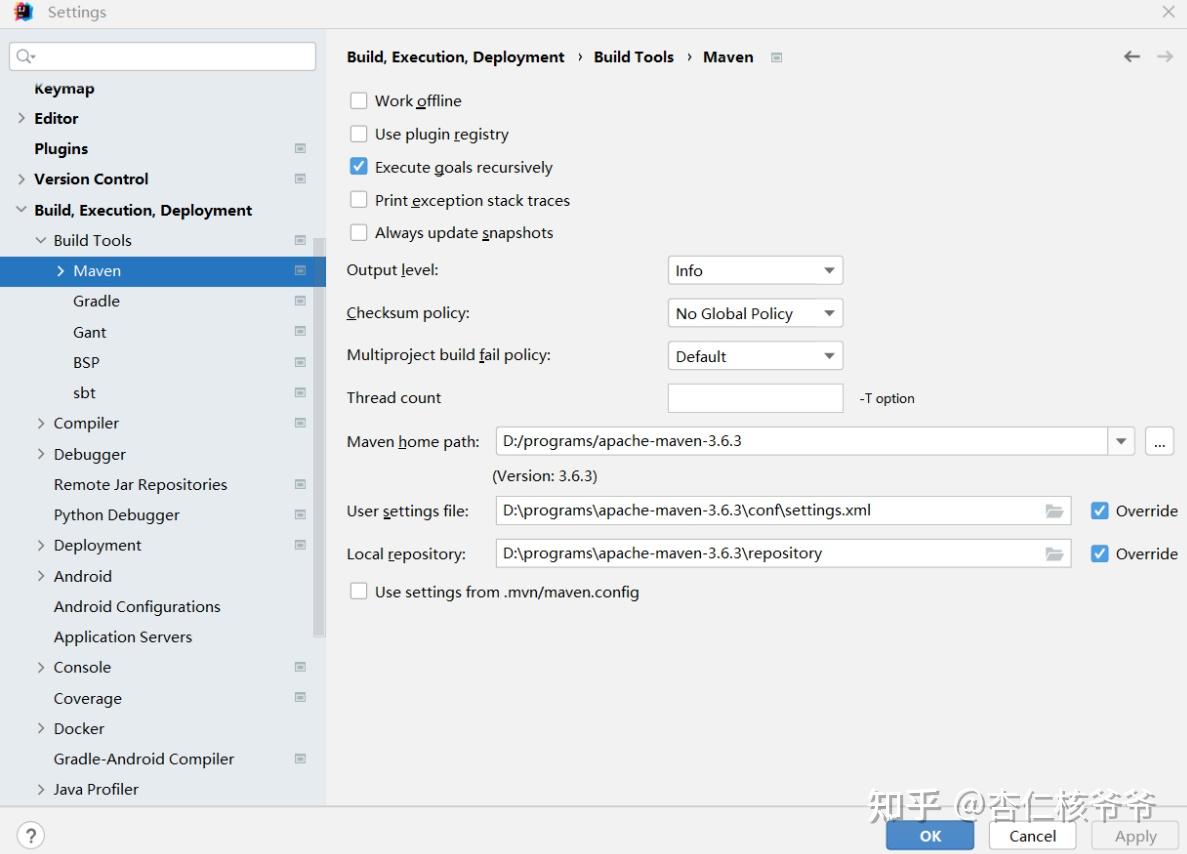Viewport: 1187px width, 854px height.
Task: Enable the Work offline checkbox
Action: point(359,101)
